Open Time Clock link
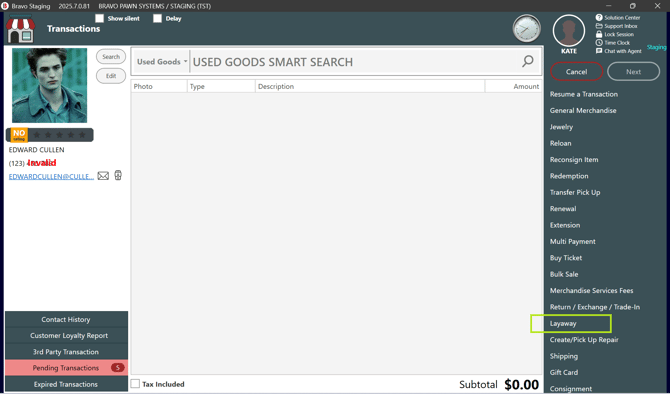Image resolution: width=670 pixels, height=394 pixels. [x=613, y=43]
